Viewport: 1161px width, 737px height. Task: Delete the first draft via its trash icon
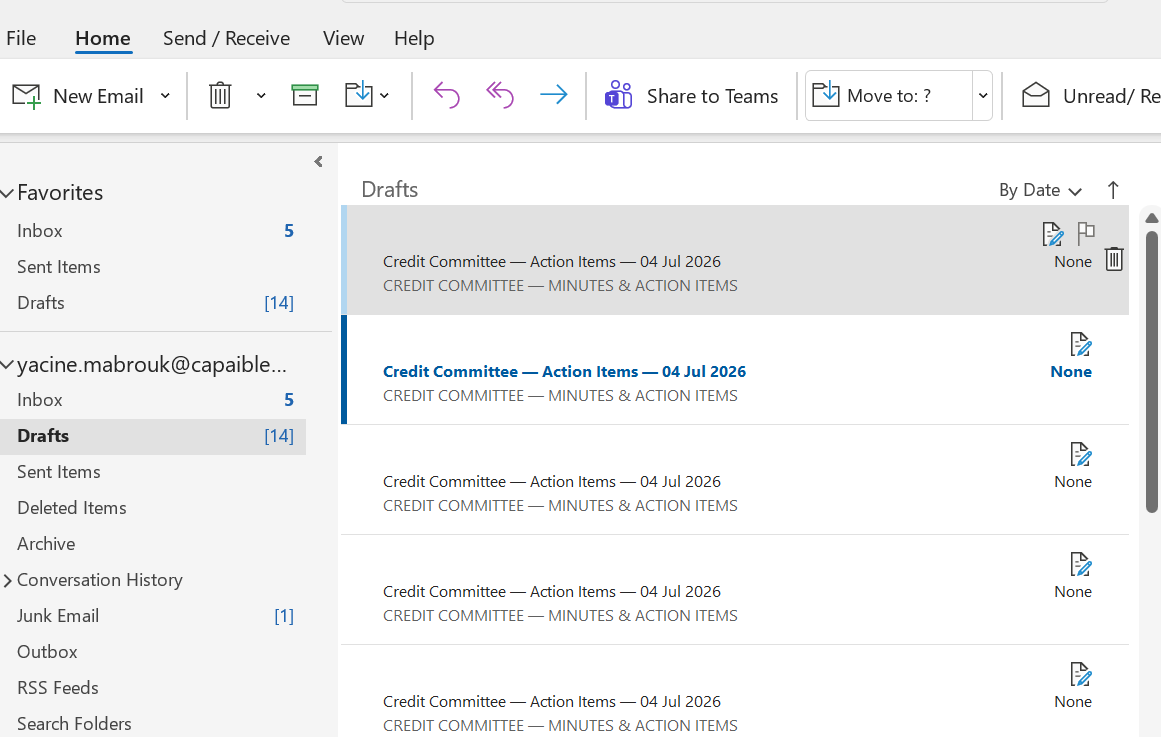tap(1114, 259)
